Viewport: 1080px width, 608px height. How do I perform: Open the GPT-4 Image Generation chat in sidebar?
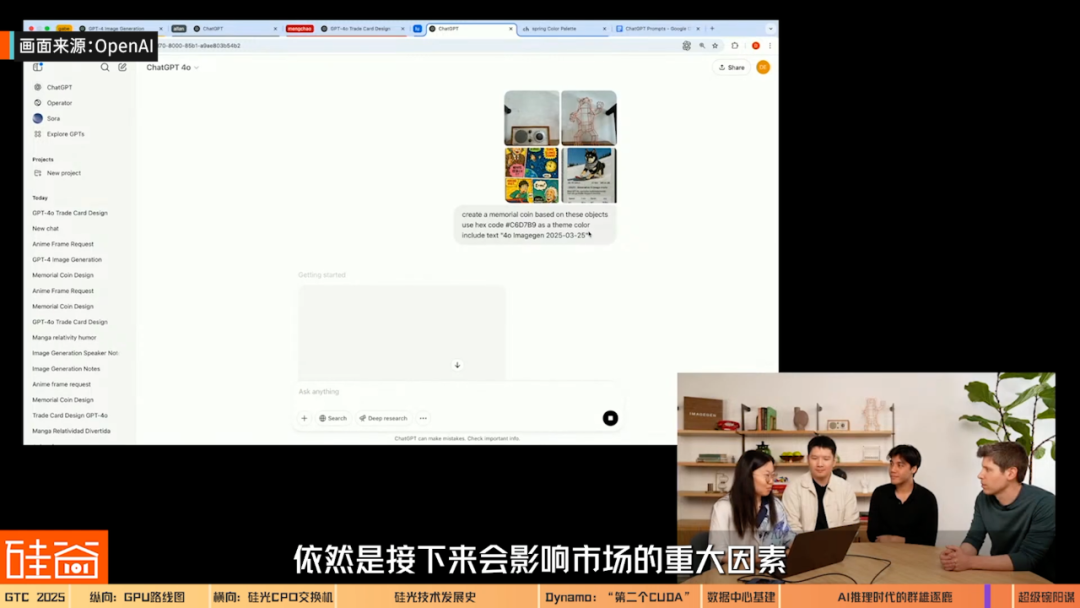(67, 260)
